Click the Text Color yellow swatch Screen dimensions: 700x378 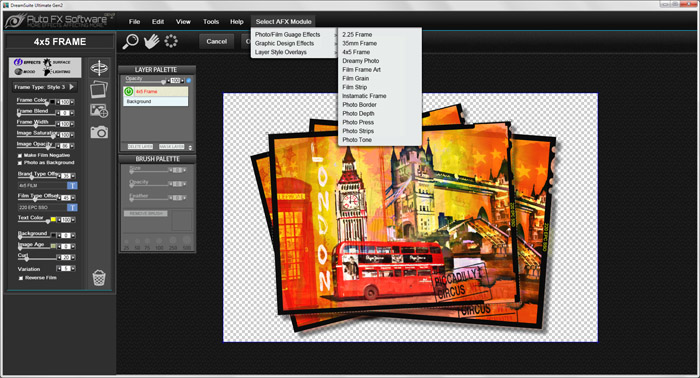point(53,220)
